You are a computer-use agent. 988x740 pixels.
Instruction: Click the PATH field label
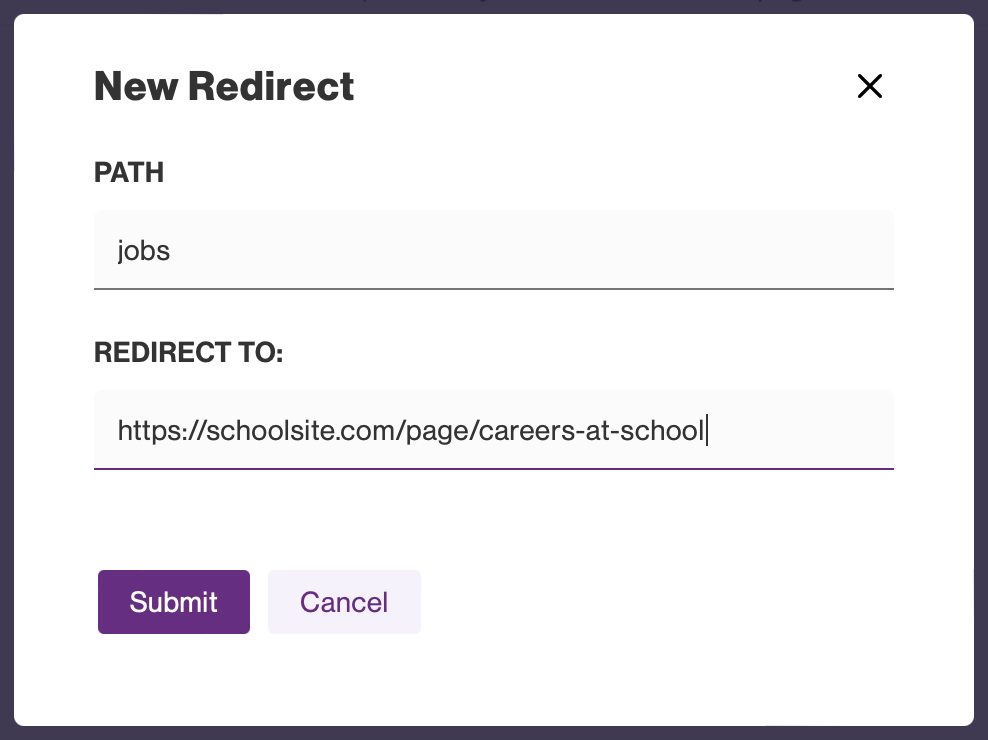129,173
